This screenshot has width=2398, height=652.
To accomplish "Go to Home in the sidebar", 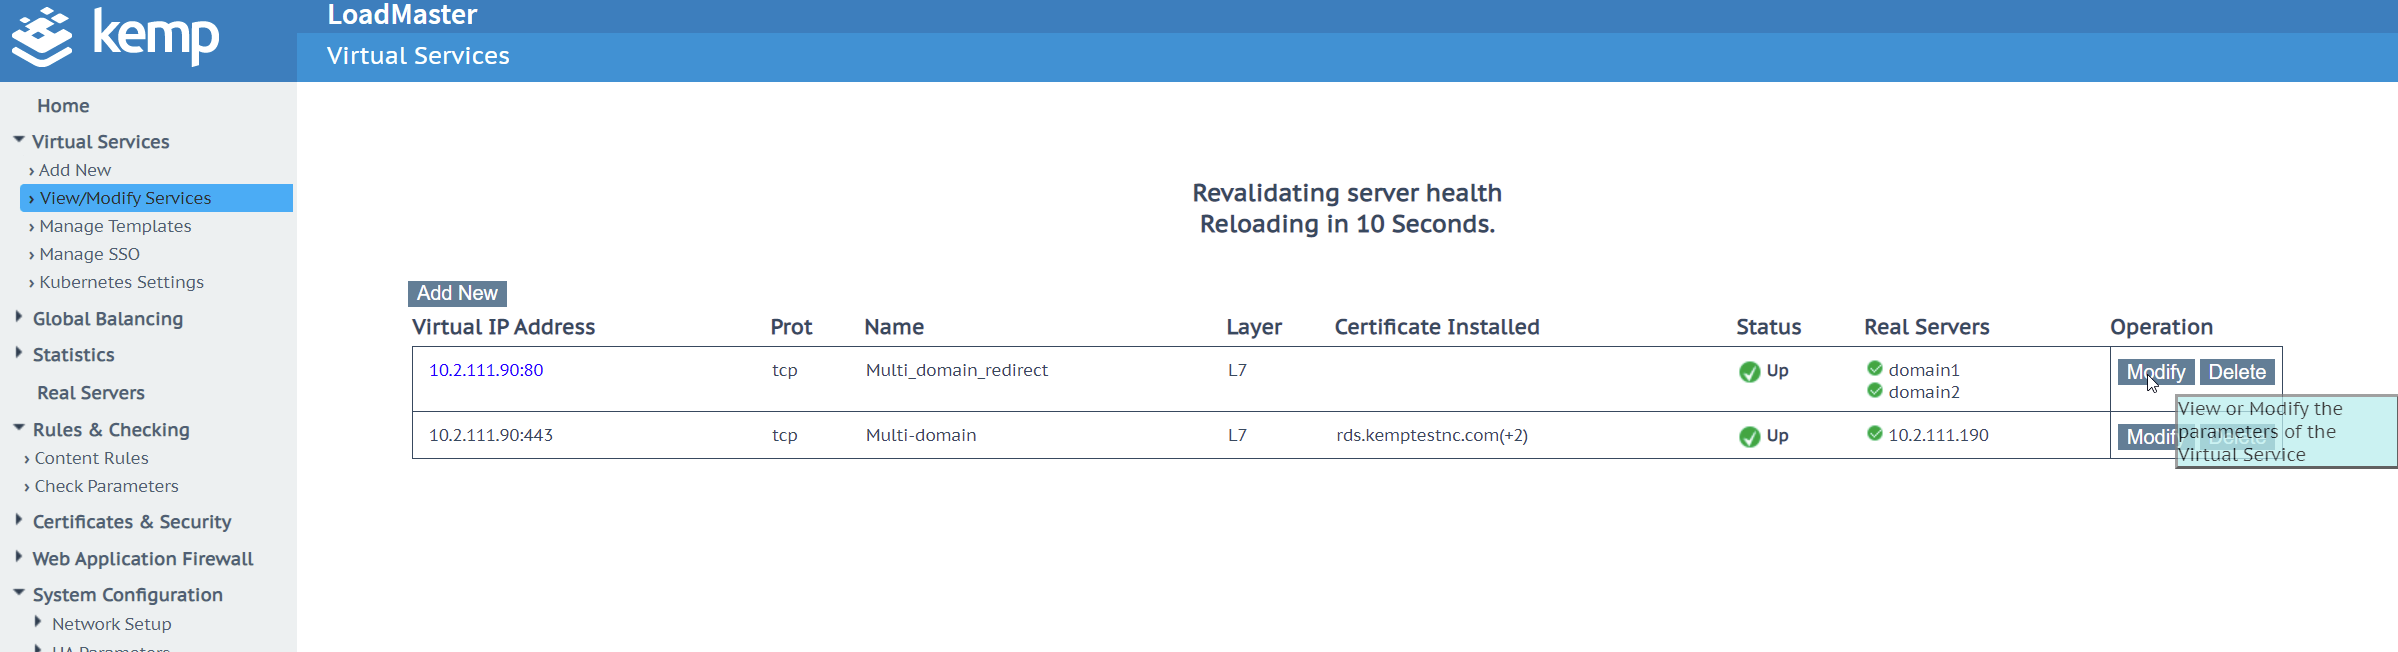I will [x=63, y=106].
